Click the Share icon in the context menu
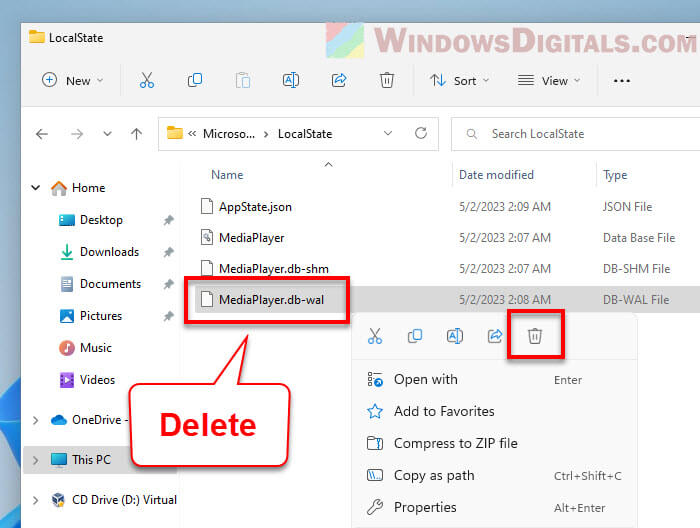This screenshot has width=700, height=528. 495,336
